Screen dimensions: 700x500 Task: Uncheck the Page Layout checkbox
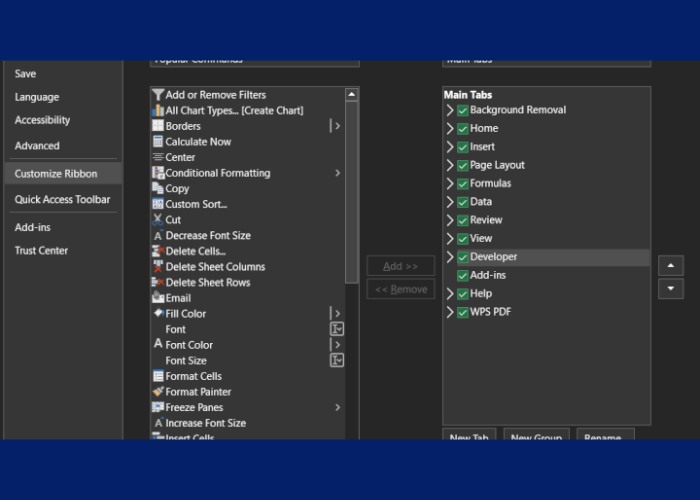point(462,165)
